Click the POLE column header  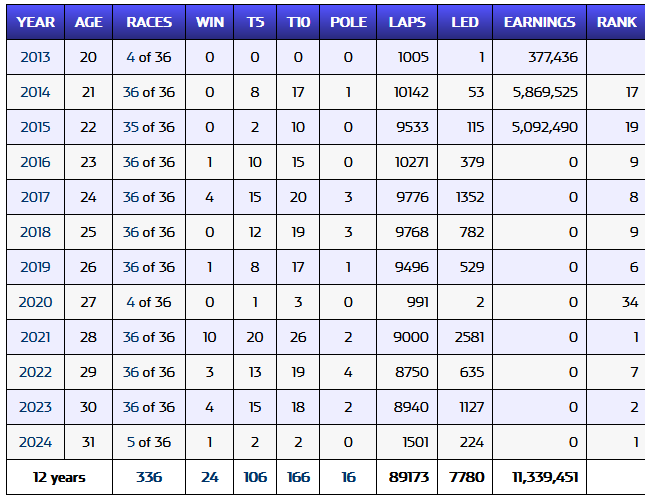[348, 22]
